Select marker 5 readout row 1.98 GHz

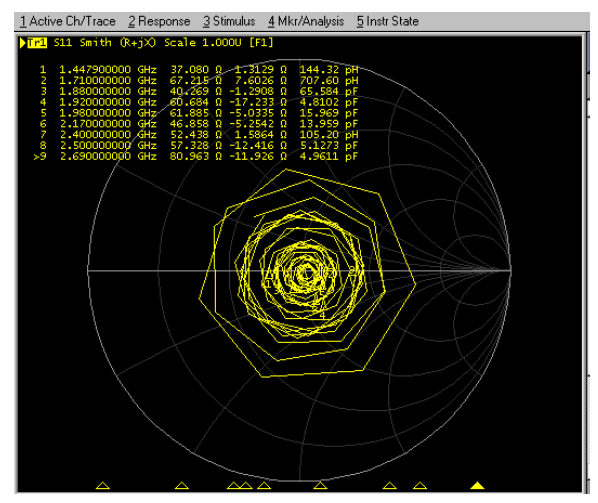click(199, 113)
